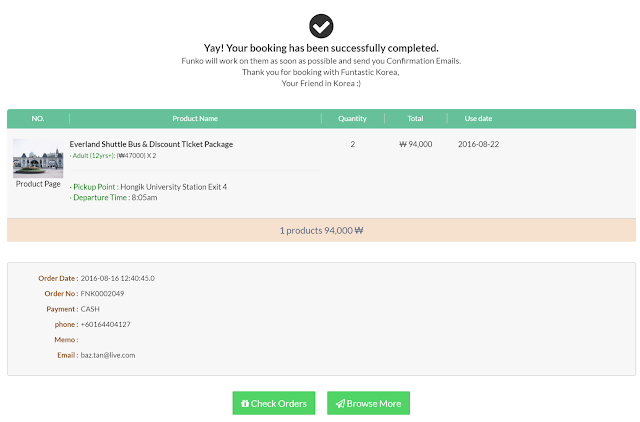Click the Use date column header

point(478,118)
